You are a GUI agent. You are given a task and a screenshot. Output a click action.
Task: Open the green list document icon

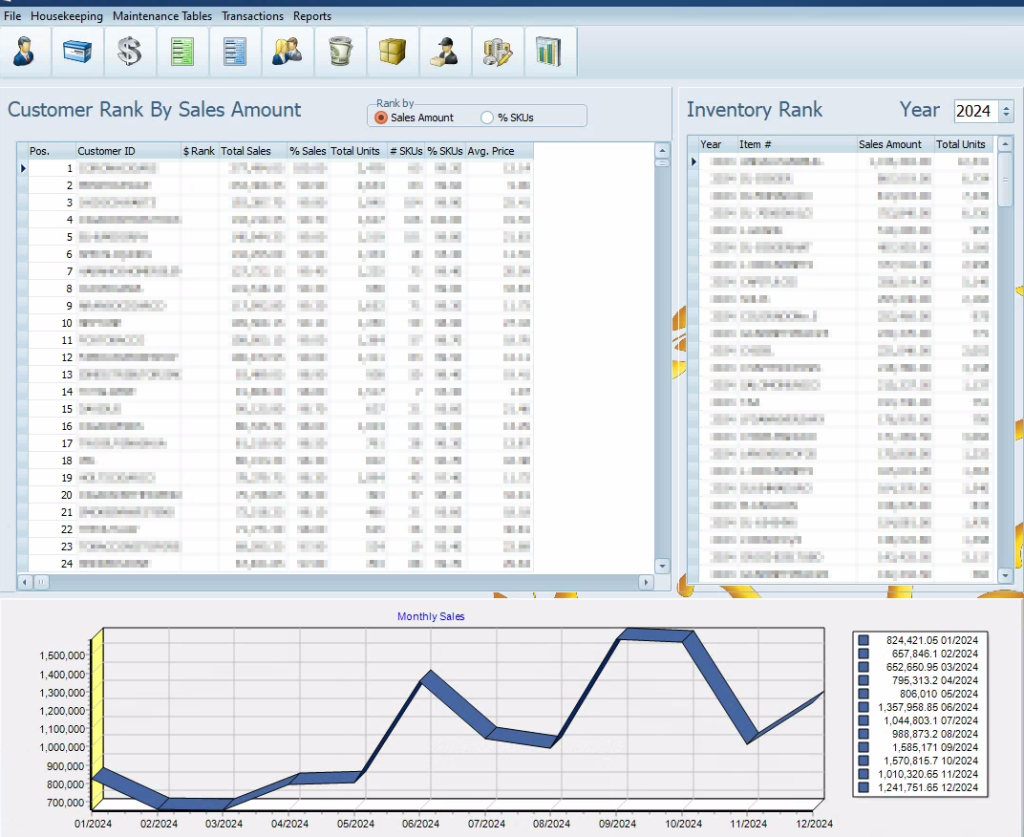tap(182, 51)
